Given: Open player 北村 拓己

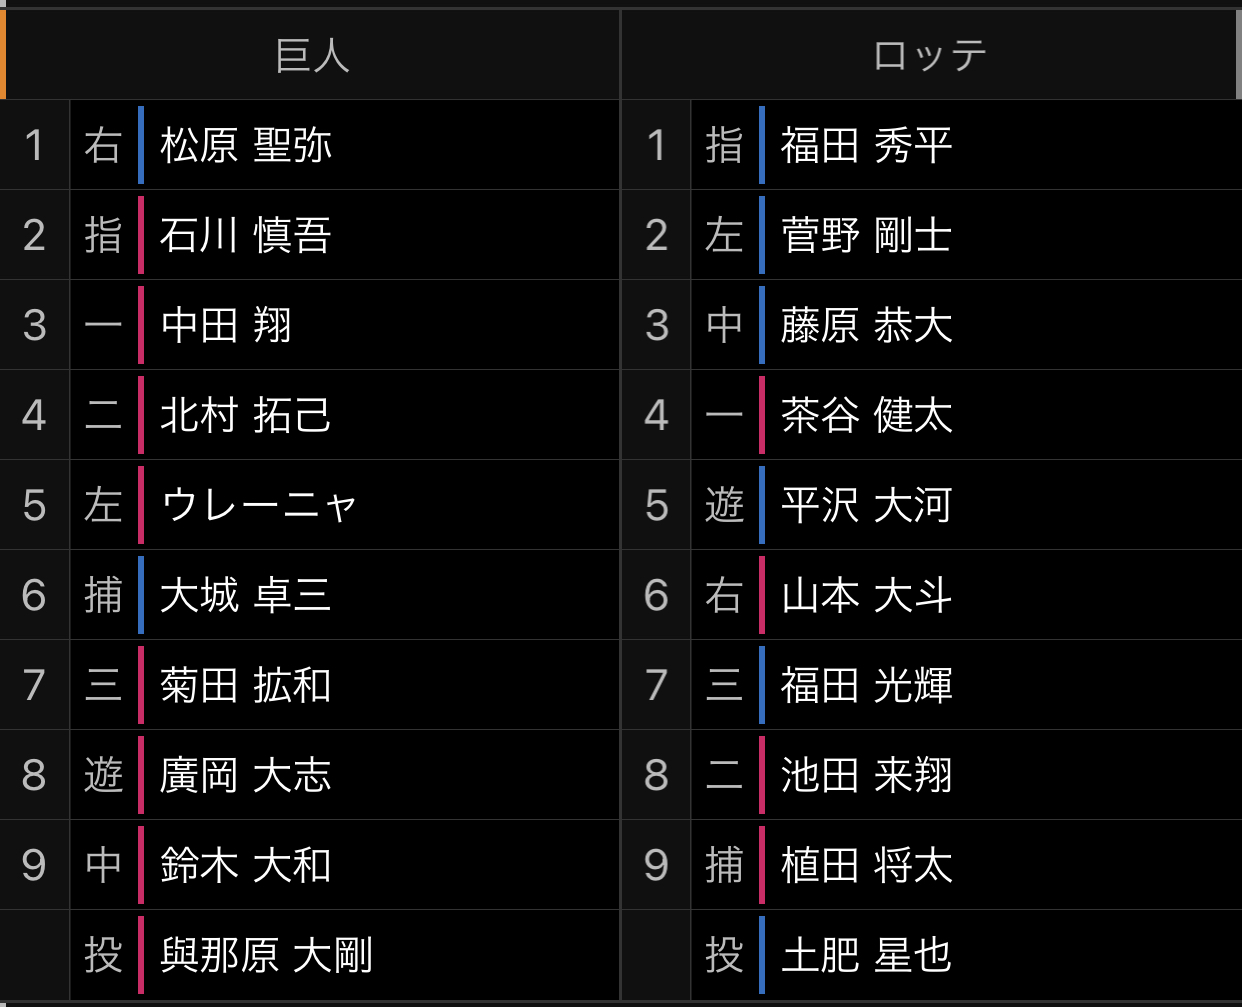Looking at the screenshot, I should pos(246,415).
